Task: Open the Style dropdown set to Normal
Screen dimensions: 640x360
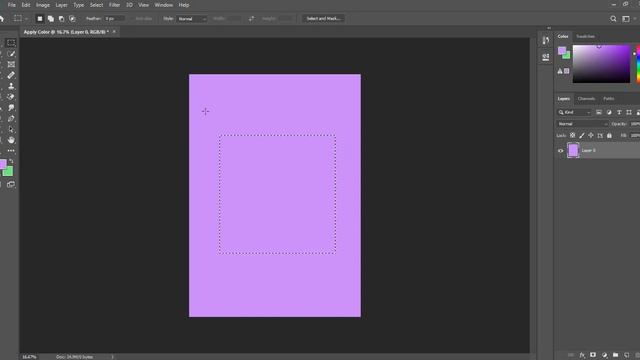Action: (x=192, y=19)
